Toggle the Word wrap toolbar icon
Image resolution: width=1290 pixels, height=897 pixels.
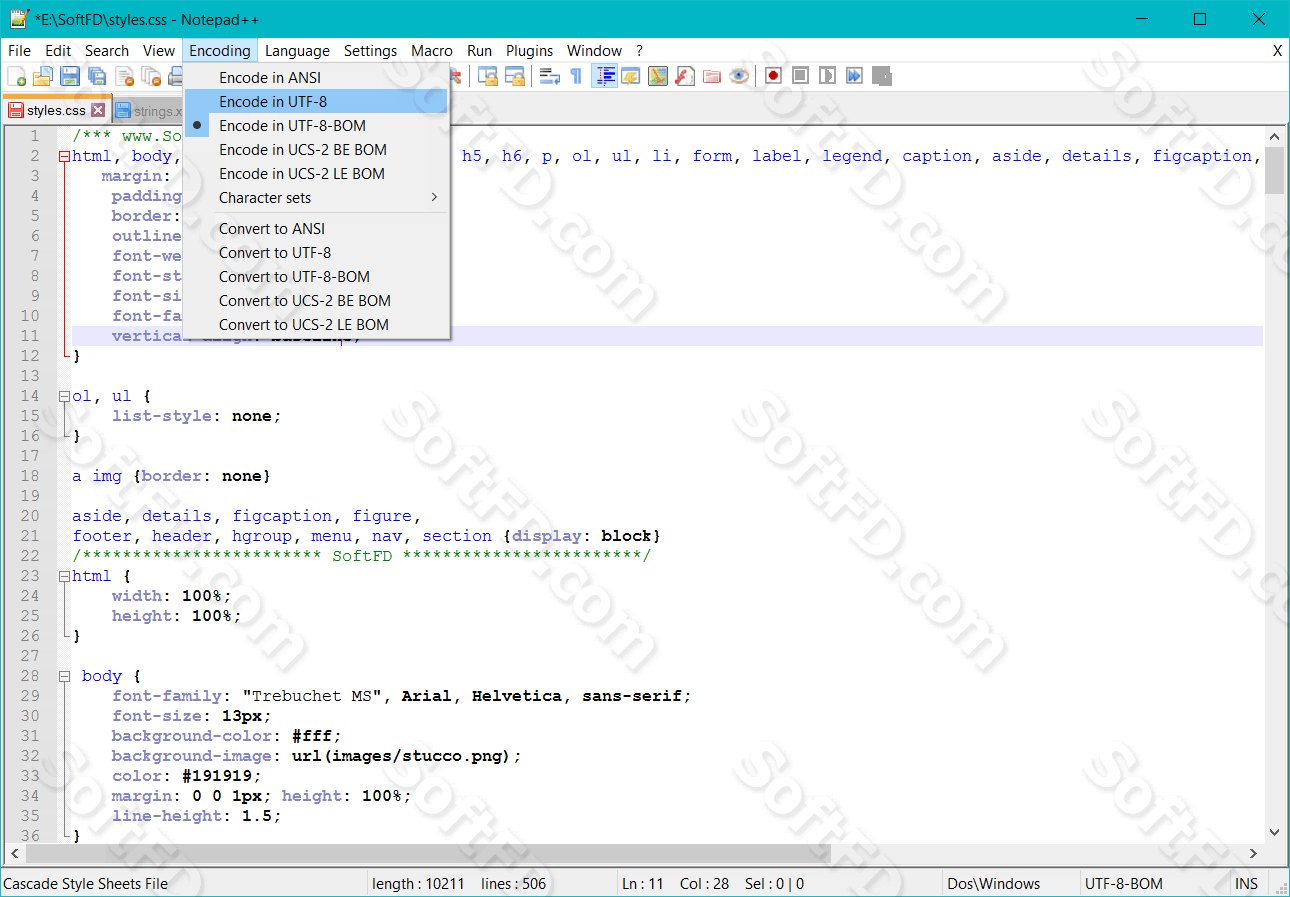[550, 76]
